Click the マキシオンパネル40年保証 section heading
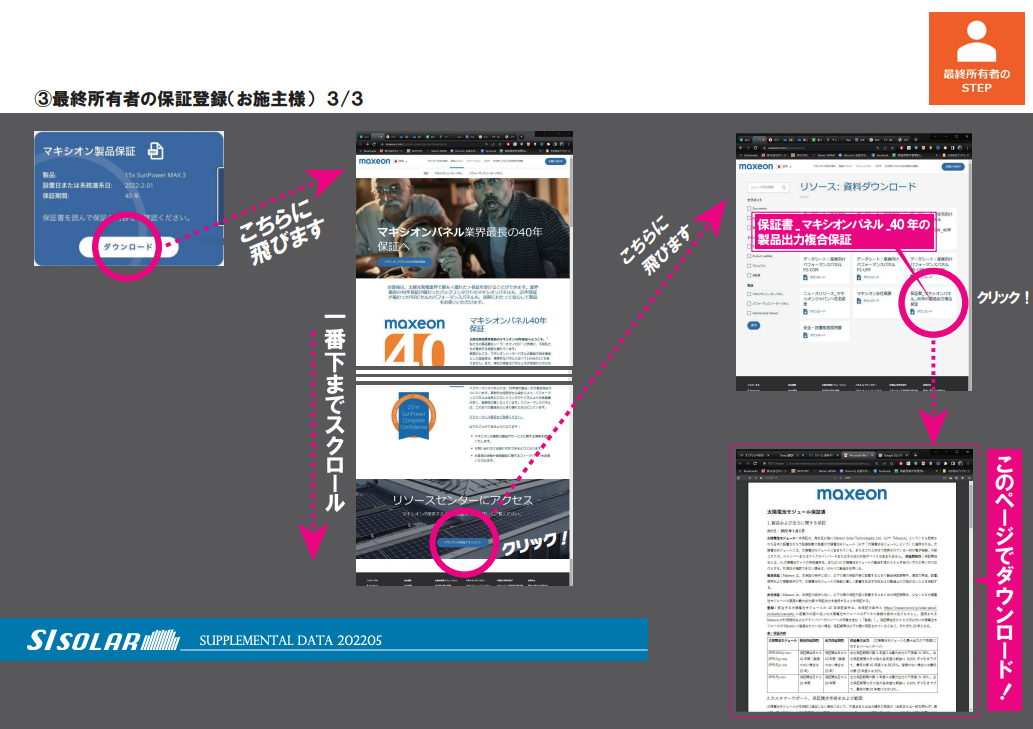The height and width of the screenshot is (729, 1033). [508, 324]
